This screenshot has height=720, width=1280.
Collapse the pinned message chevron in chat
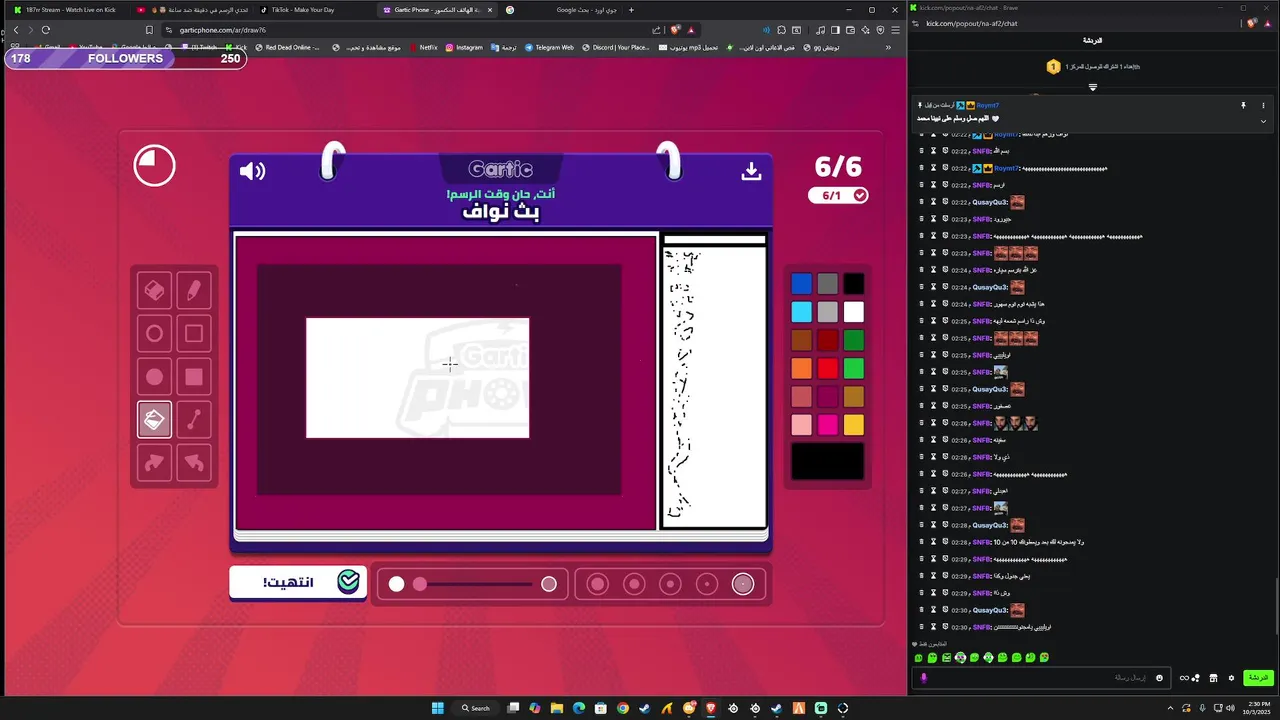point(1263,121)
